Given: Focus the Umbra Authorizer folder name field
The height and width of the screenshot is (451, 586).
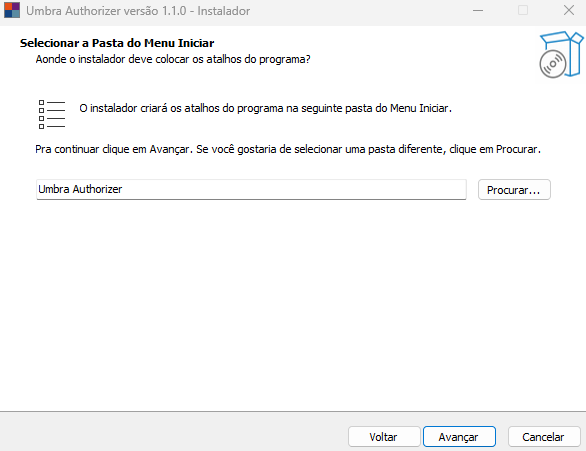Looking at the screenshot, I should pyautogui.click(x=251, y=189).
